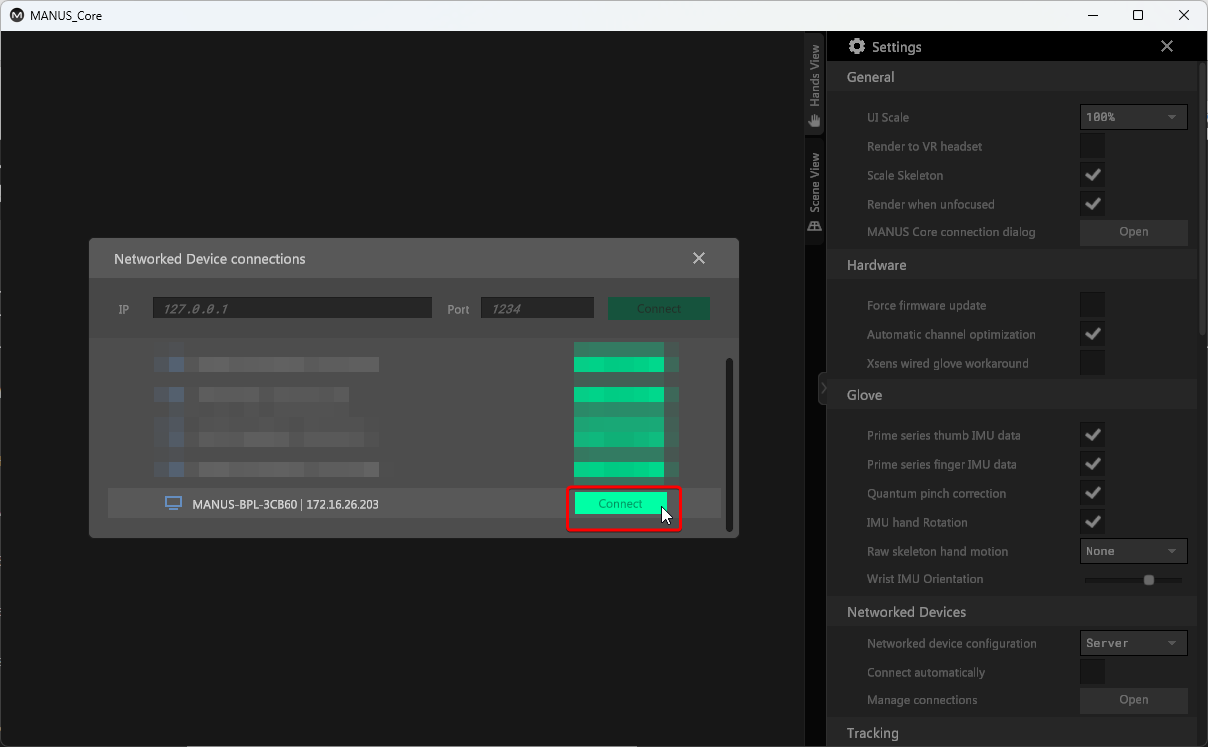Collapse the side panel arrow handle
Image resolution: width=1208 pixels, height=747 pixels.
click(x=822, y=388)
